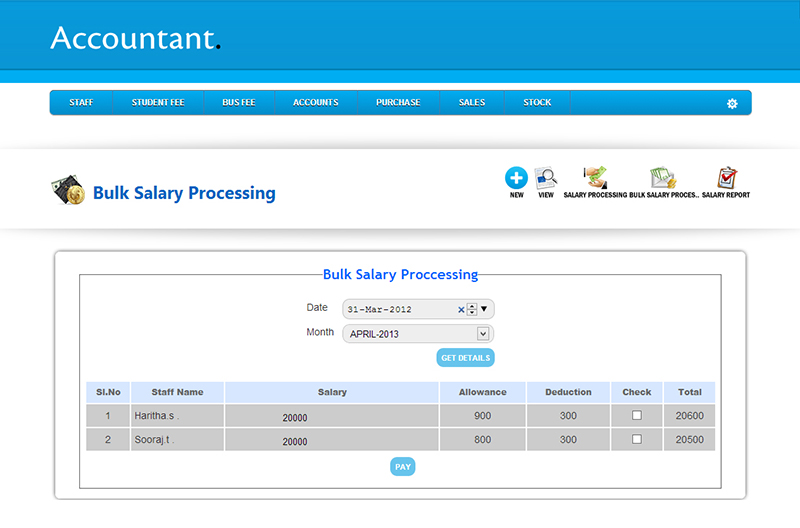Open the settings gear icon
Image resolution: width=800 pixels, height=528 pixels.
click(x=732, y=103)
